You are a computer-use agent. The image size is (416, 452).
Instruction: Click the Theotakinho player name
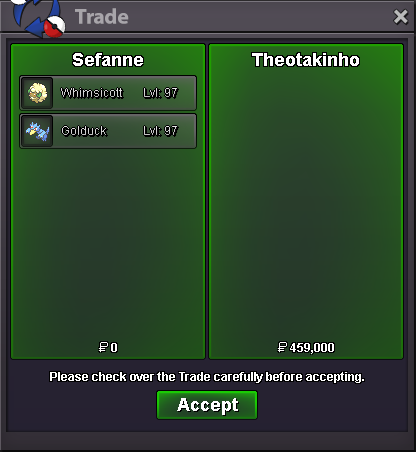(x=306, y=60)
